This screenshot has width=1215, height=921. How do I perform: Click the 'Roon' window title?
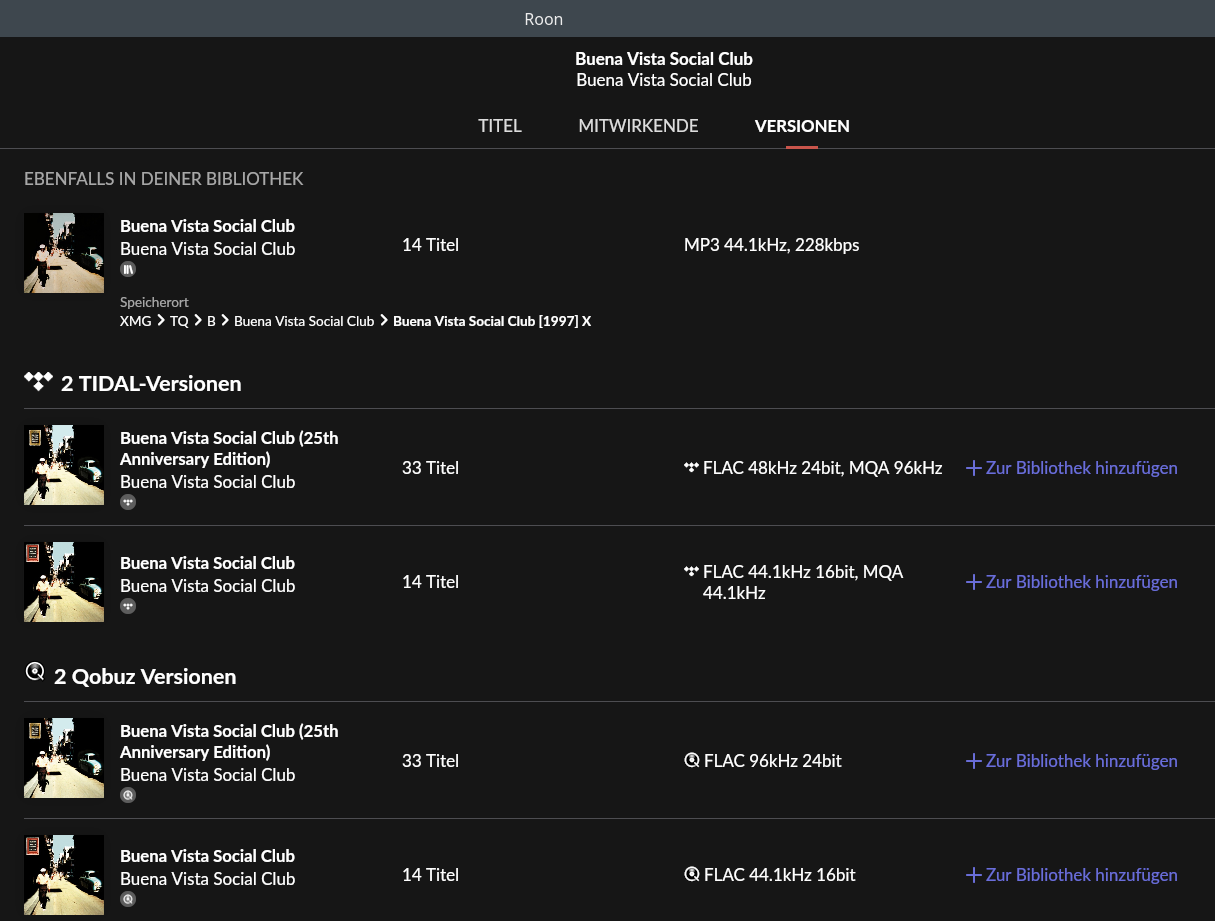tap(544, 19)
